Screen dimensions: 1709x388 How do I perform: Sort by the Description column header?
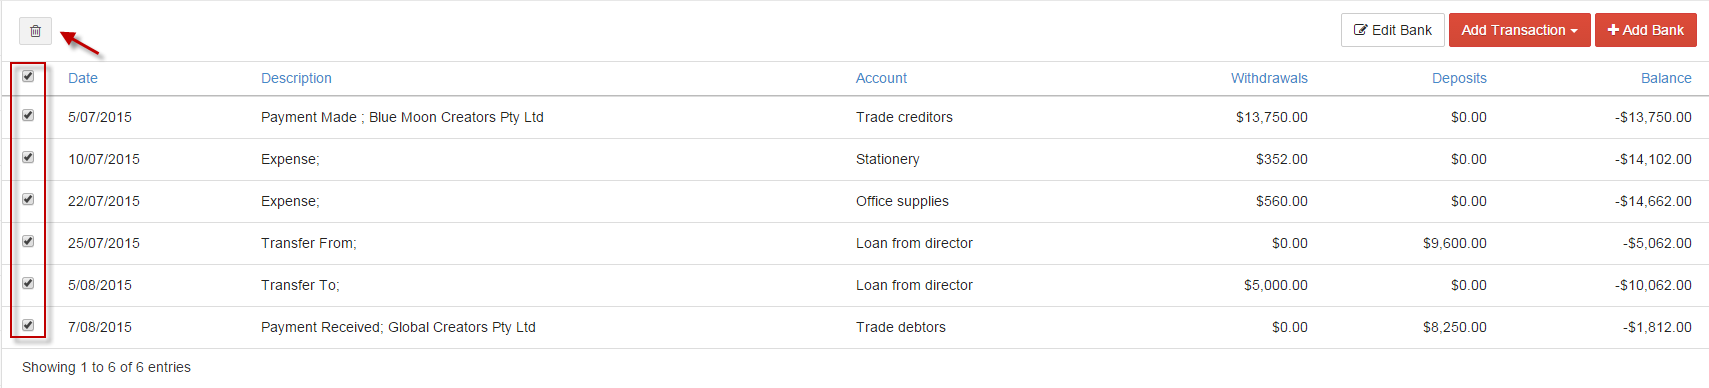click(x=296, y=78)
